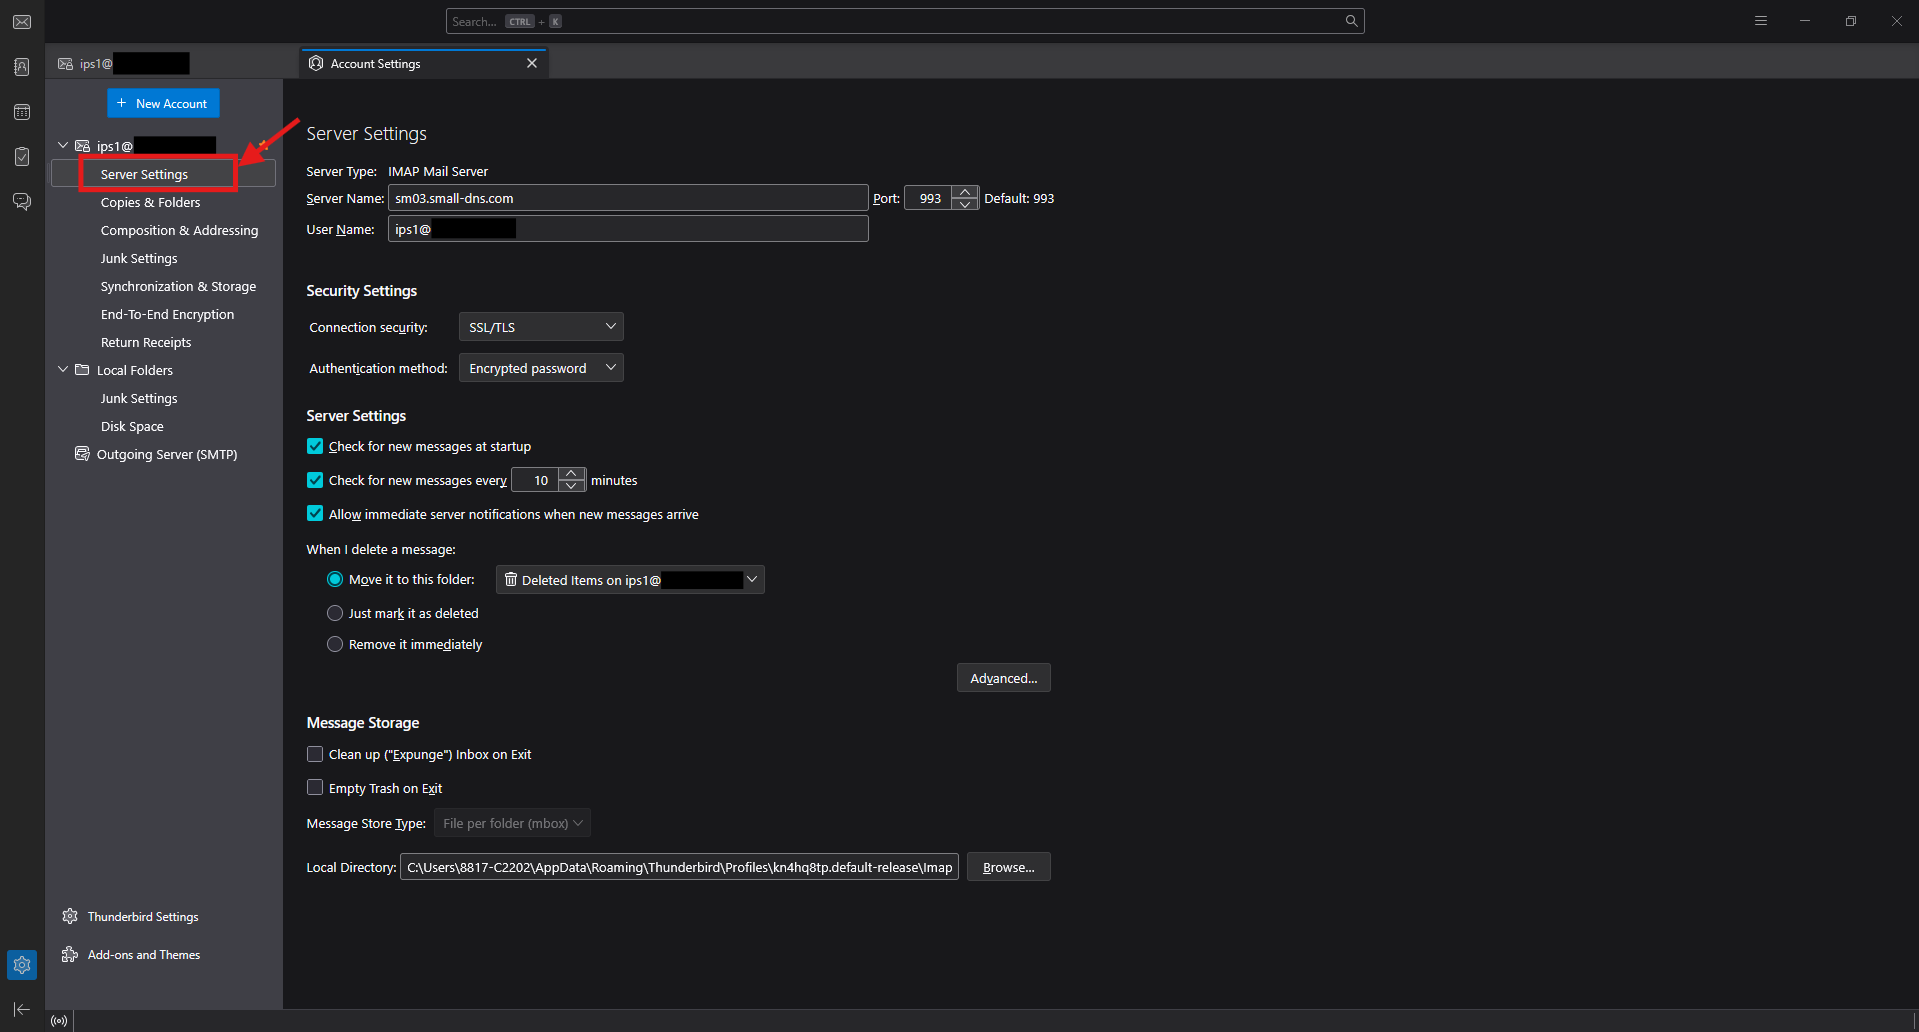Image resolution: width=1919 pixels, height=1032 pixels.
Task: Open the Address Book icon
Action: click(22, 67)
